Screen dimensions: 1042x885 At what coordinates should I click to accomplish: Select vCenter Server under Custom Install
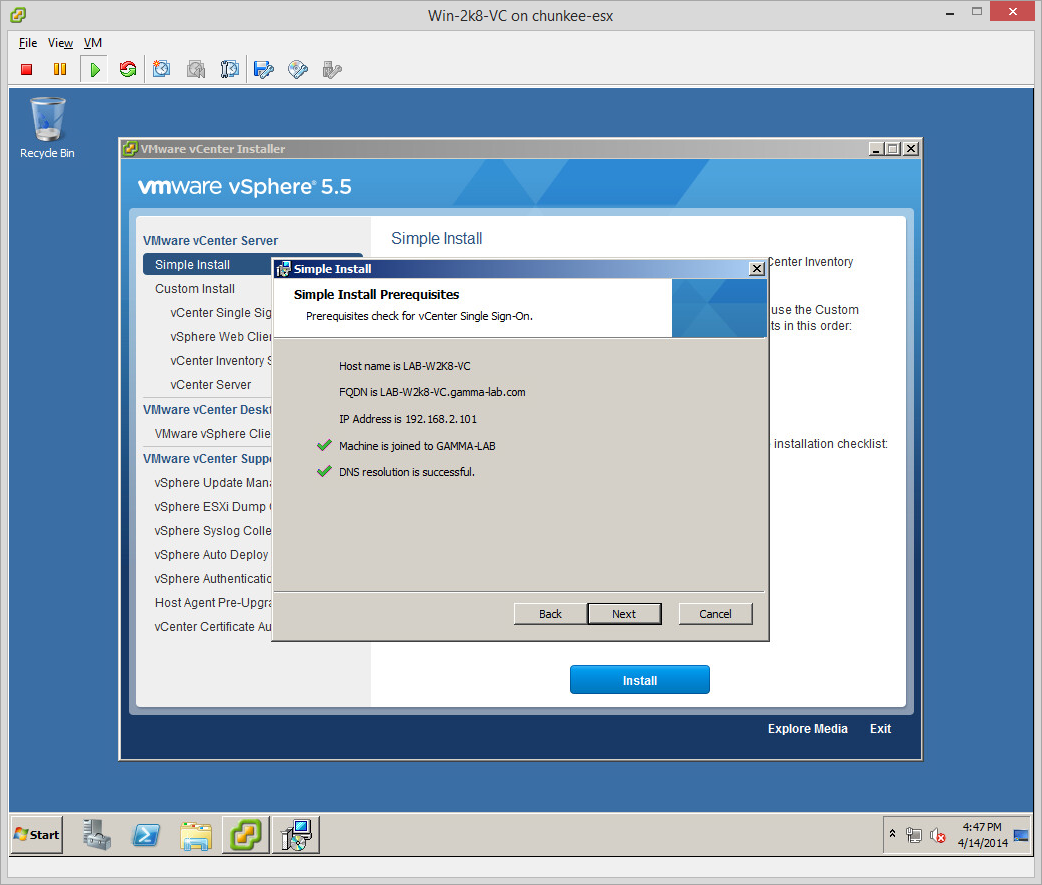coord(211,385)
